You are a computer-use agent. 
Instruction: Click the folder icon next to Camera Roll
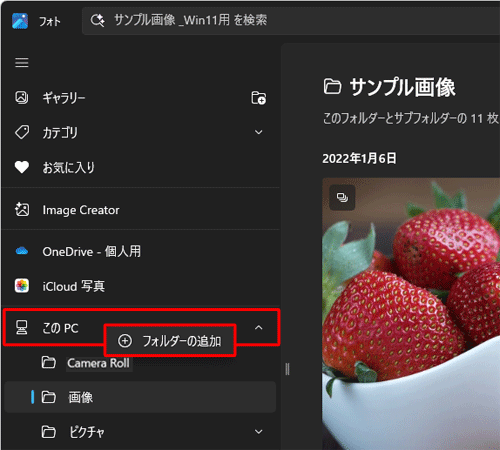point(48,362)
